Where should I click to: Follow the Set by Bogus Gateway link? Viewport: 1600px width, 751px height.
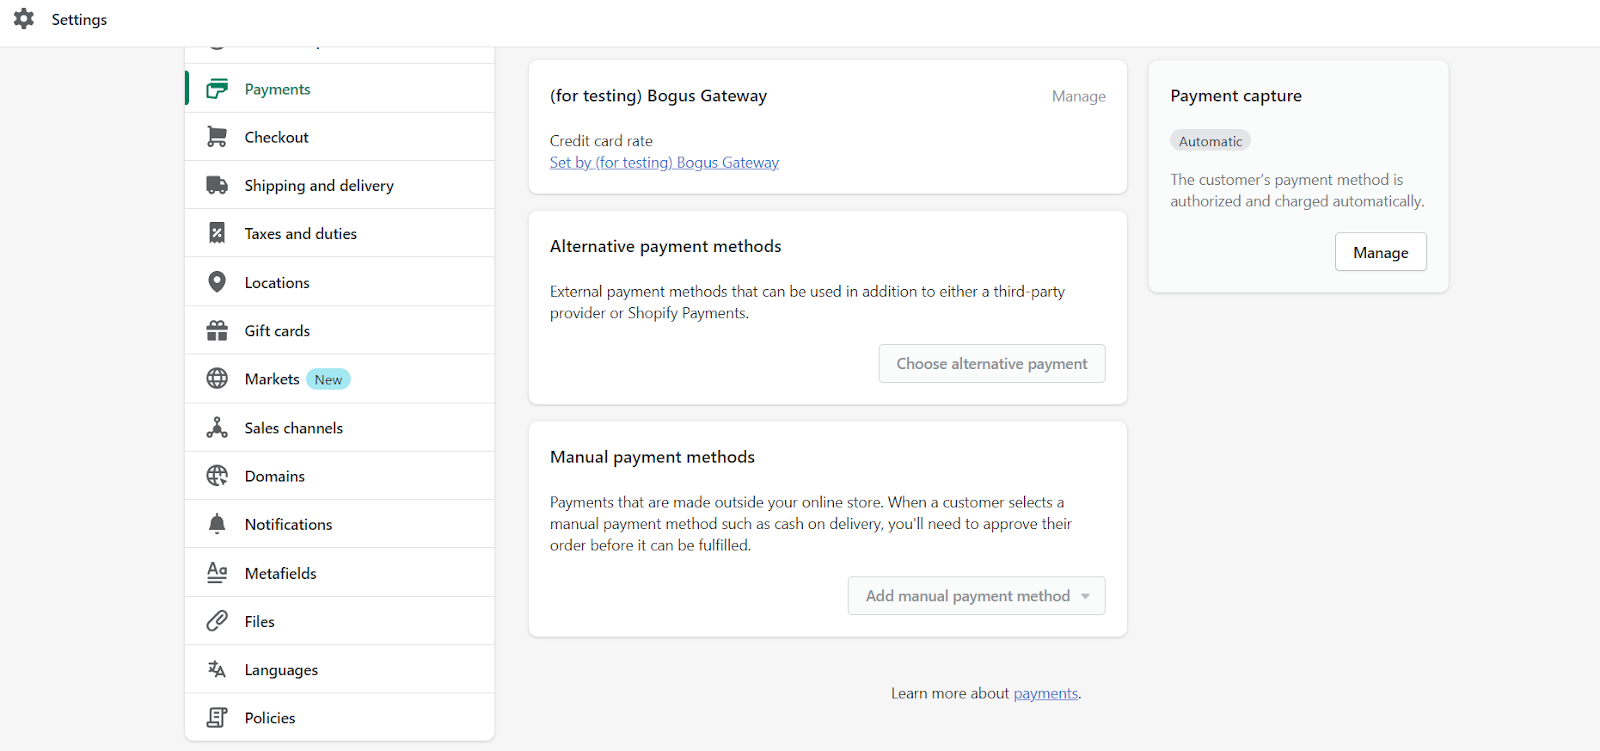664,163
